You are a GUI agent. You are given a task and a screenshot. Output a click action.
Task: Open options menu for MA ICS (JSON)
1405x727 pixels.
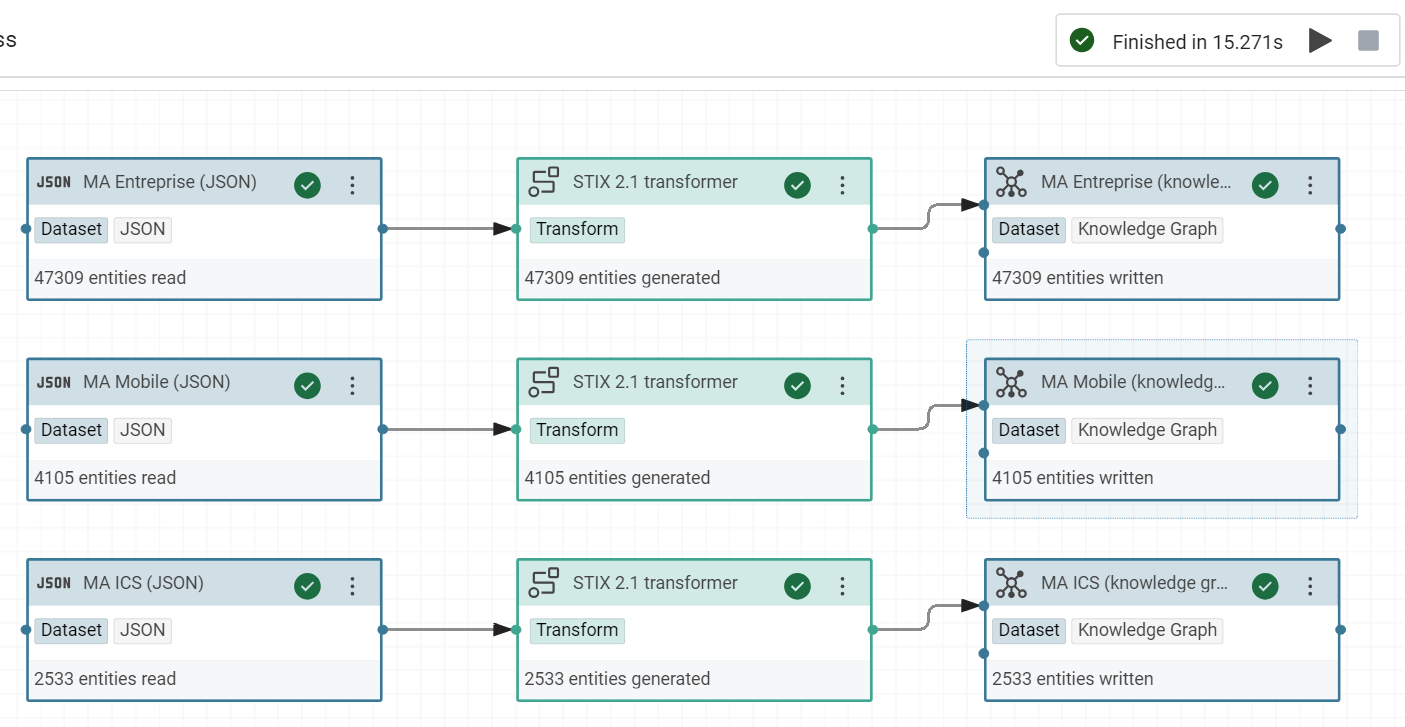352,586
